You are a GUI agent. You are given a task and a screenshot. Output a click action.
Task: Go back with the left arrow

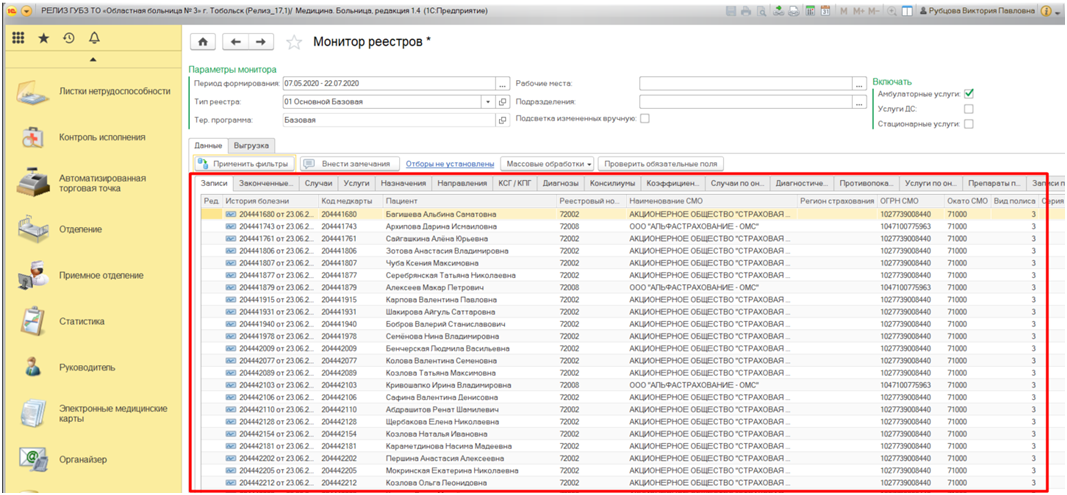point(236,42)
